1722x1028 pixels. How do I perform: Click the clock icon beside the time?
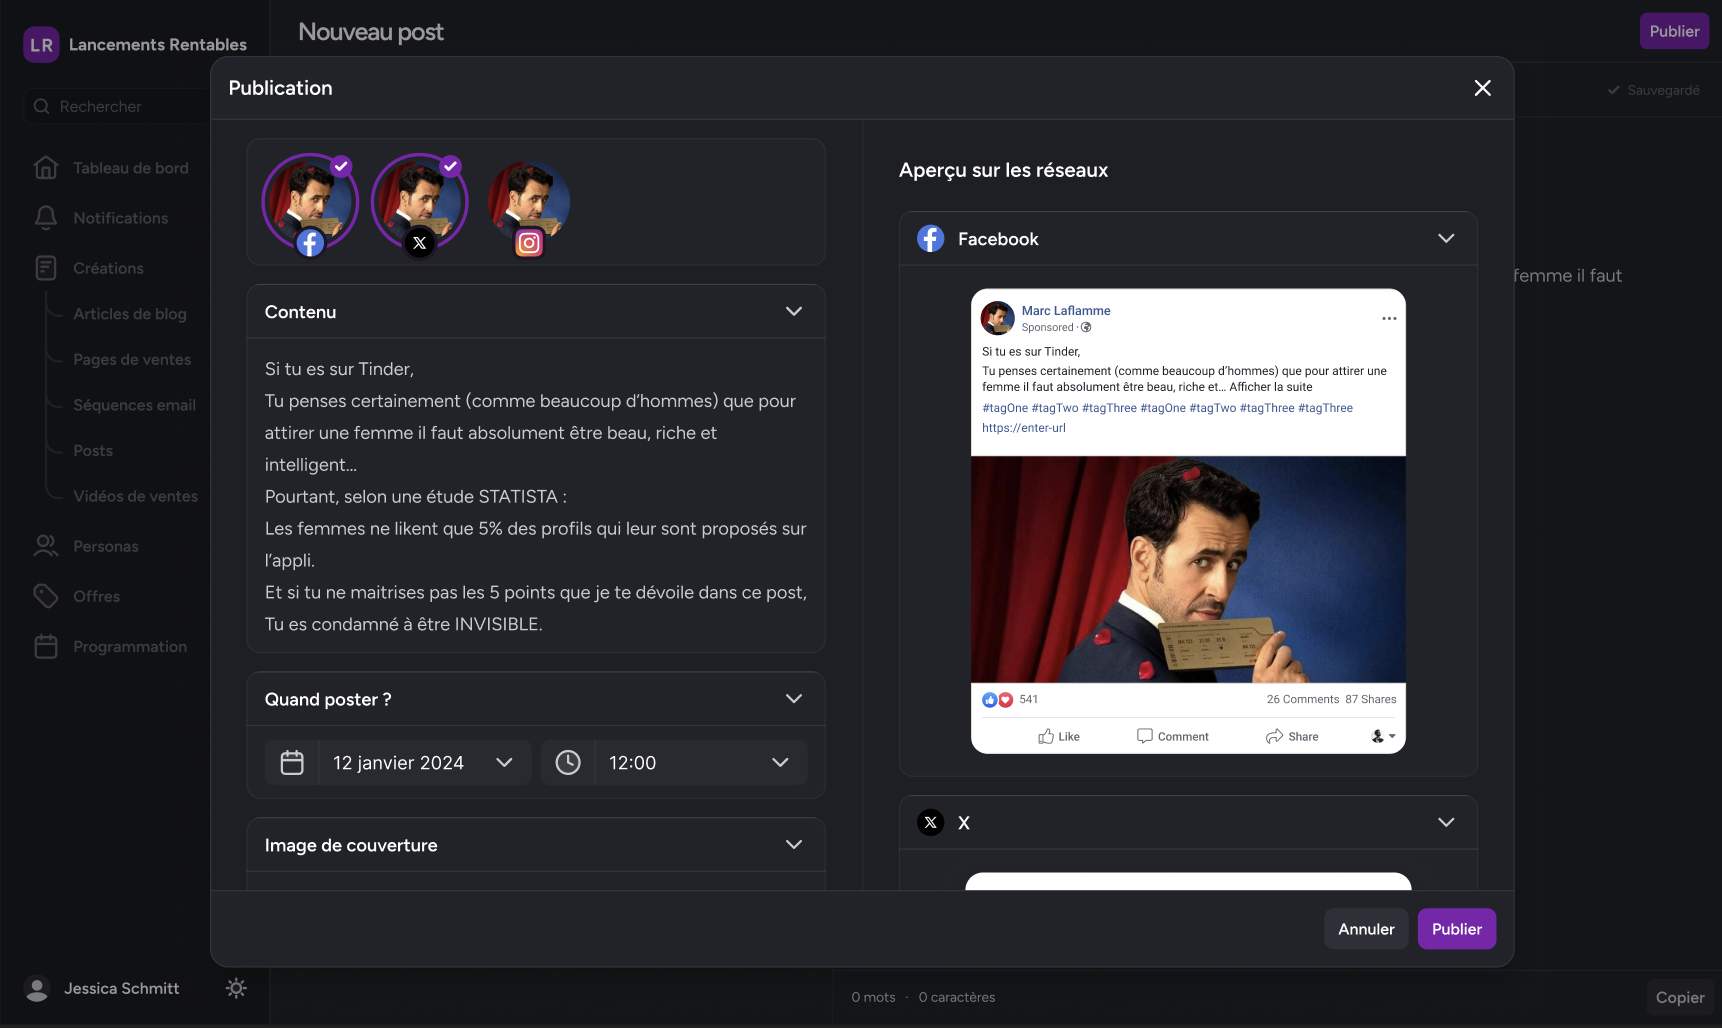tap(568, 763)
